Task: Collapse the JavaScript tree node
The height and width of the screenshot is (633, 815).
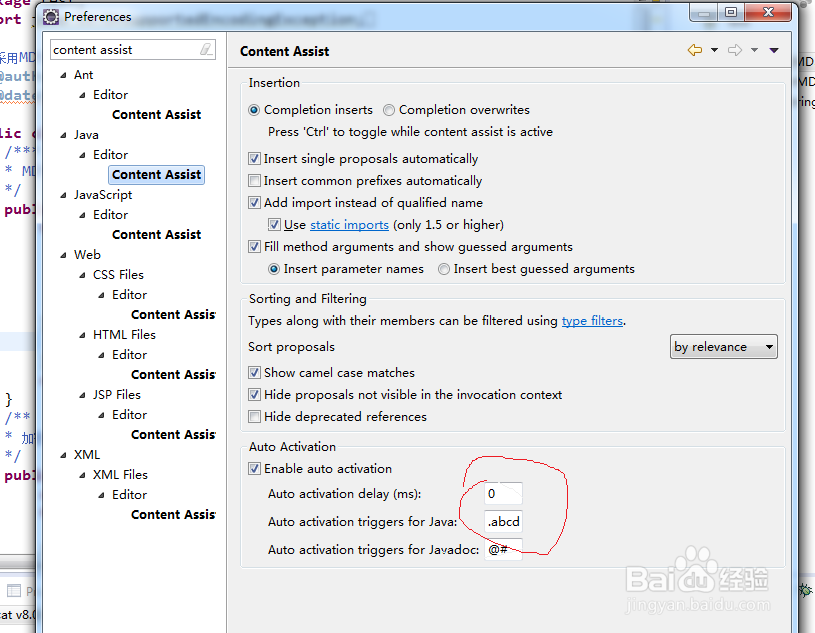Action: [x=63, y=195]
